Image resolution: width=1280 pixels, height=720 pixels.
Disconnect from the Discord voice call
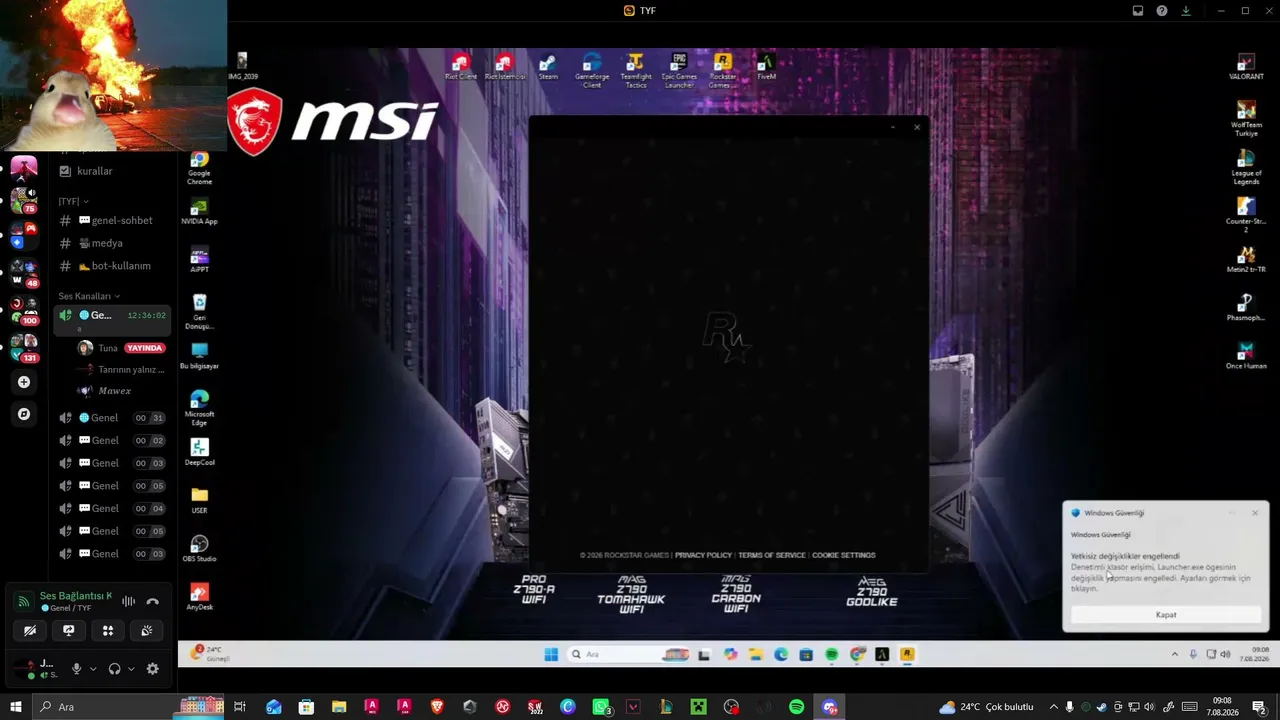coord(152,601)
